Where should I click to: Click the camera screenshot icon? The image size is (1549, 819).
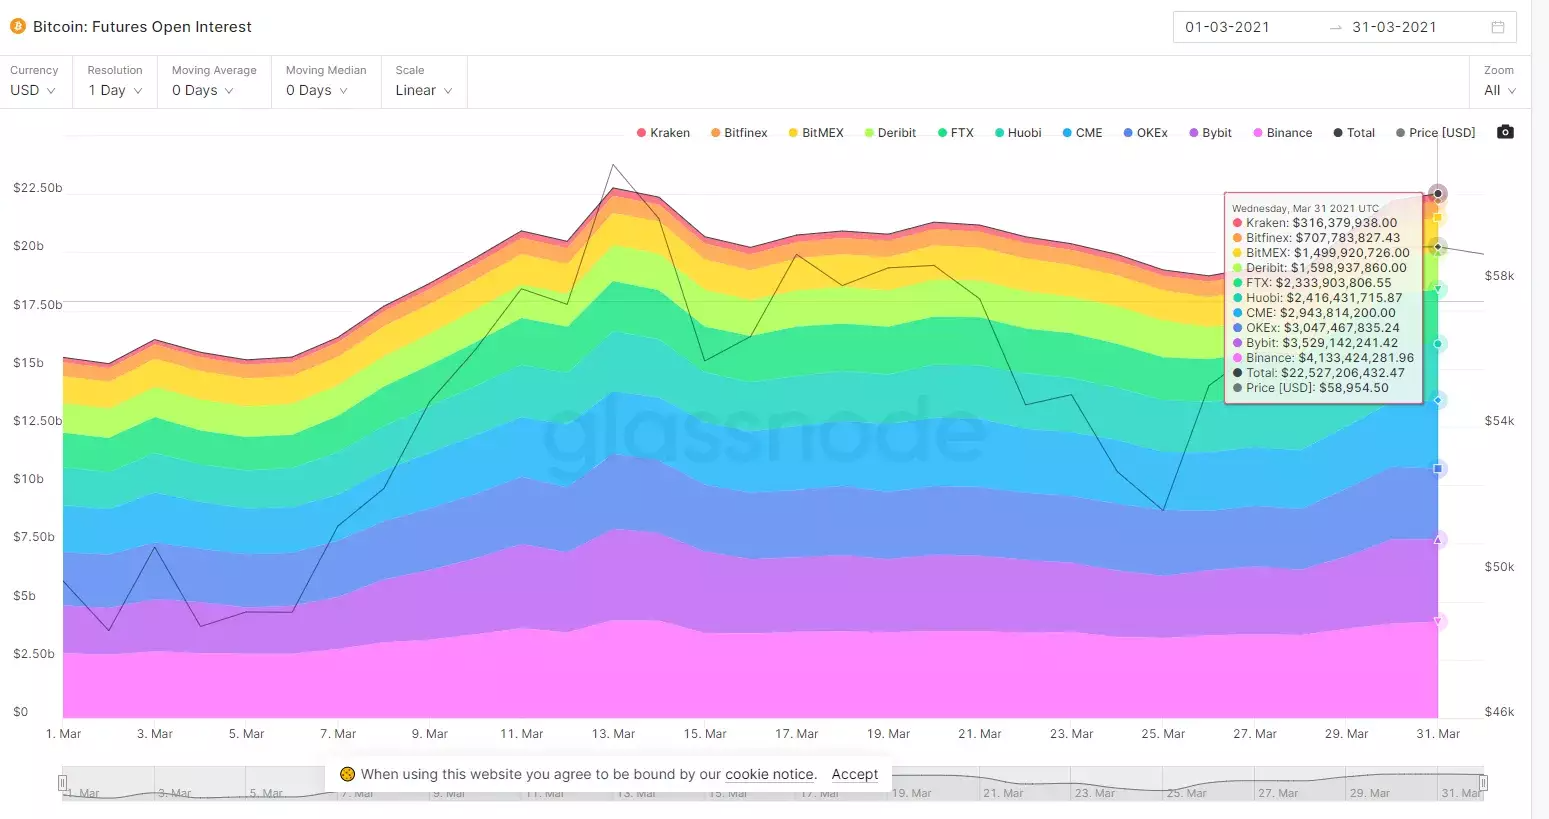[x=1505, y=132]
